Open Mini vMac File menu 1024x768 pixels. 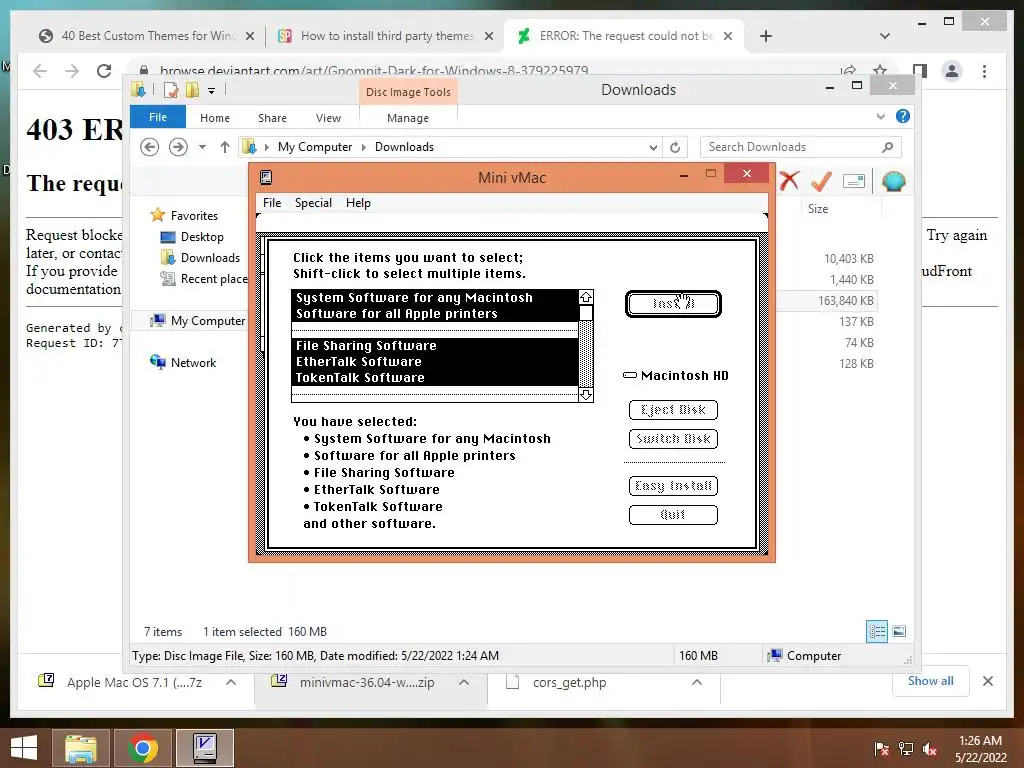point(272,202)
